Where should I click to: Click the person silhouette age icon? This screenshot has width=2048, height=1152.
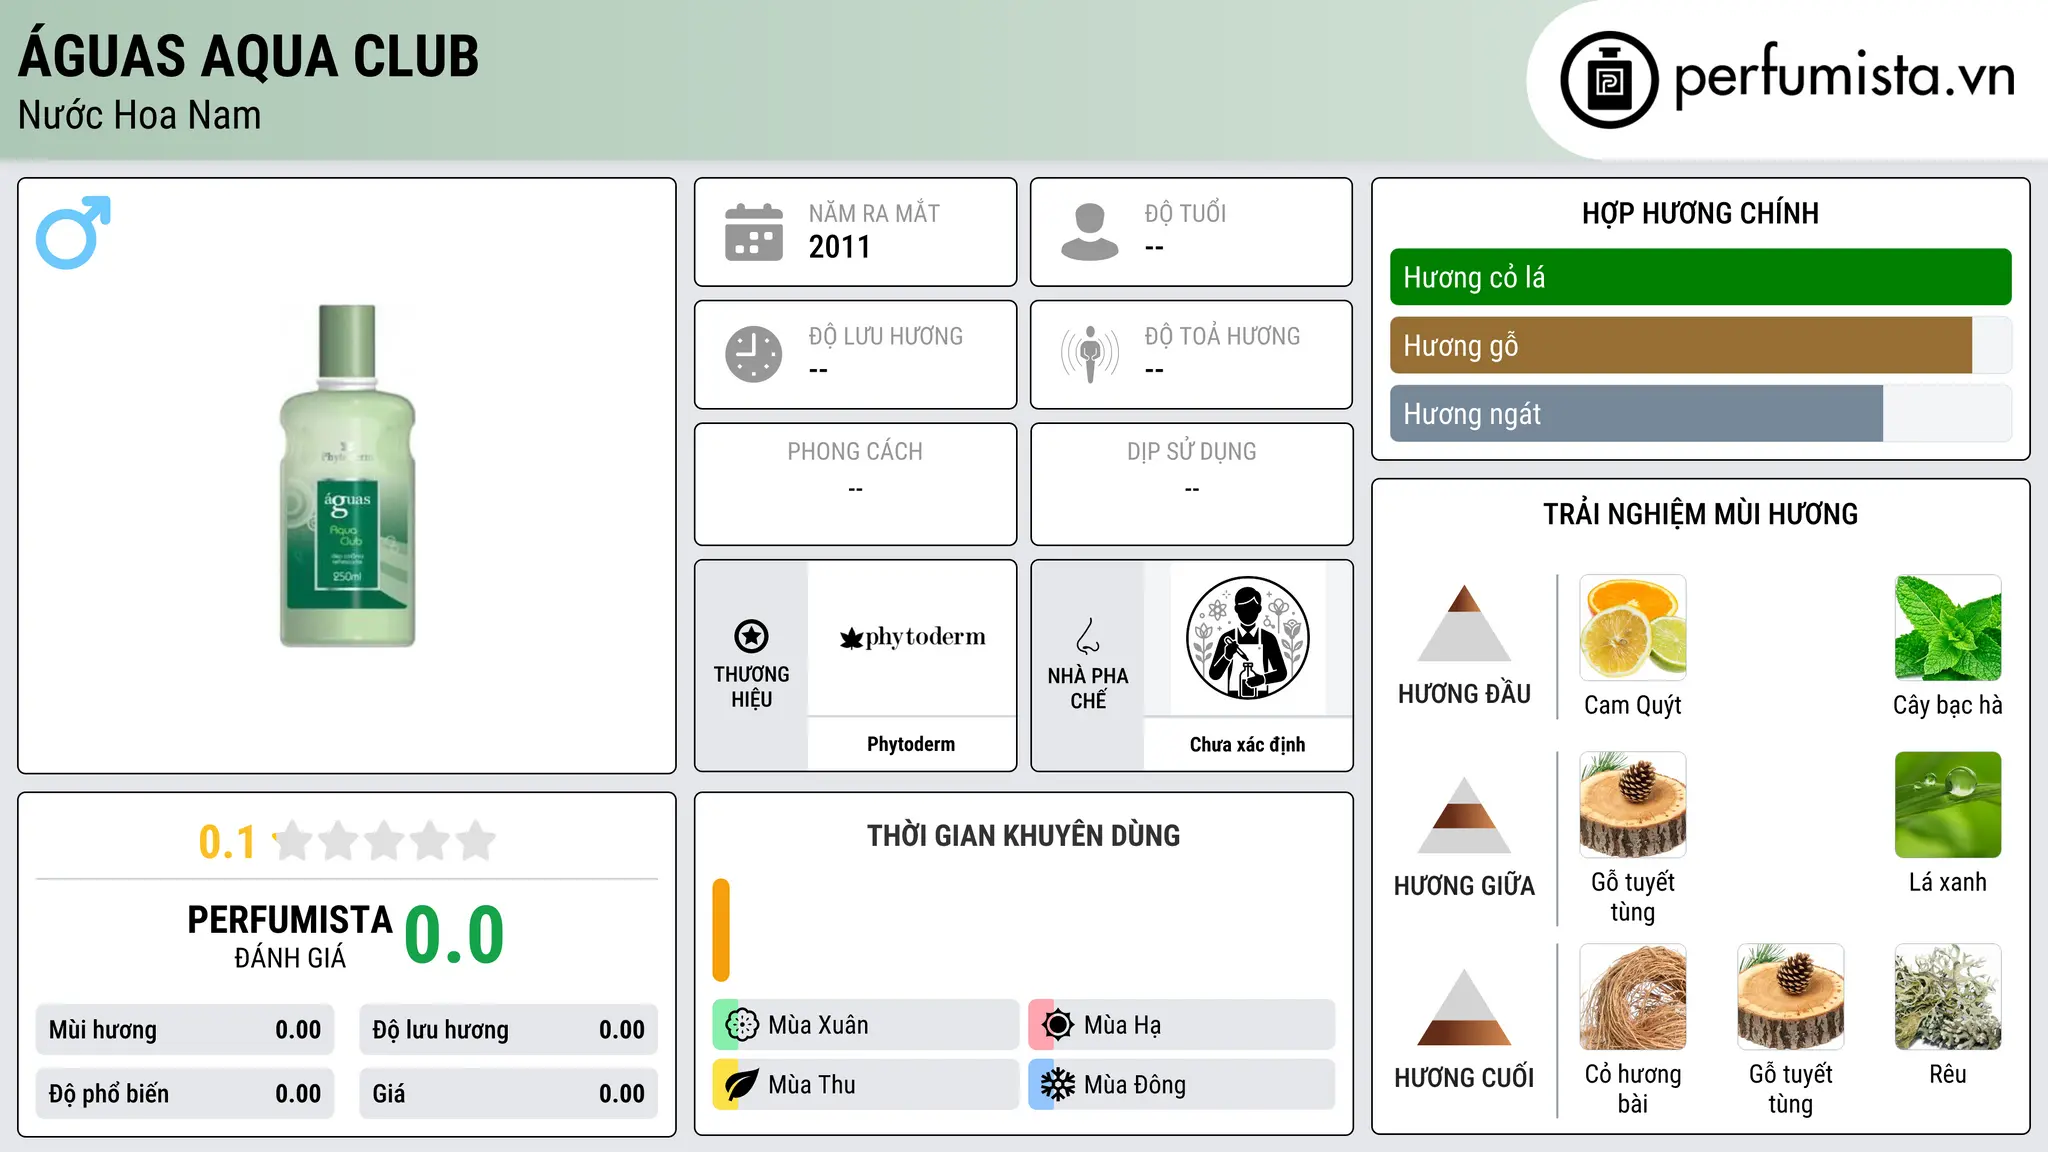1089,232
